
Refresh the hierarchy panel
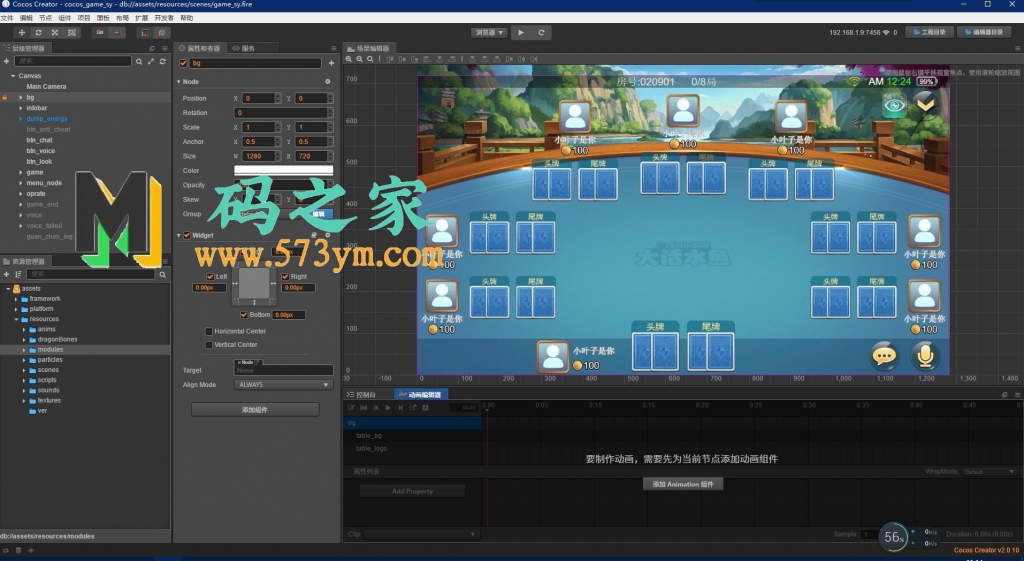(163, 61)
